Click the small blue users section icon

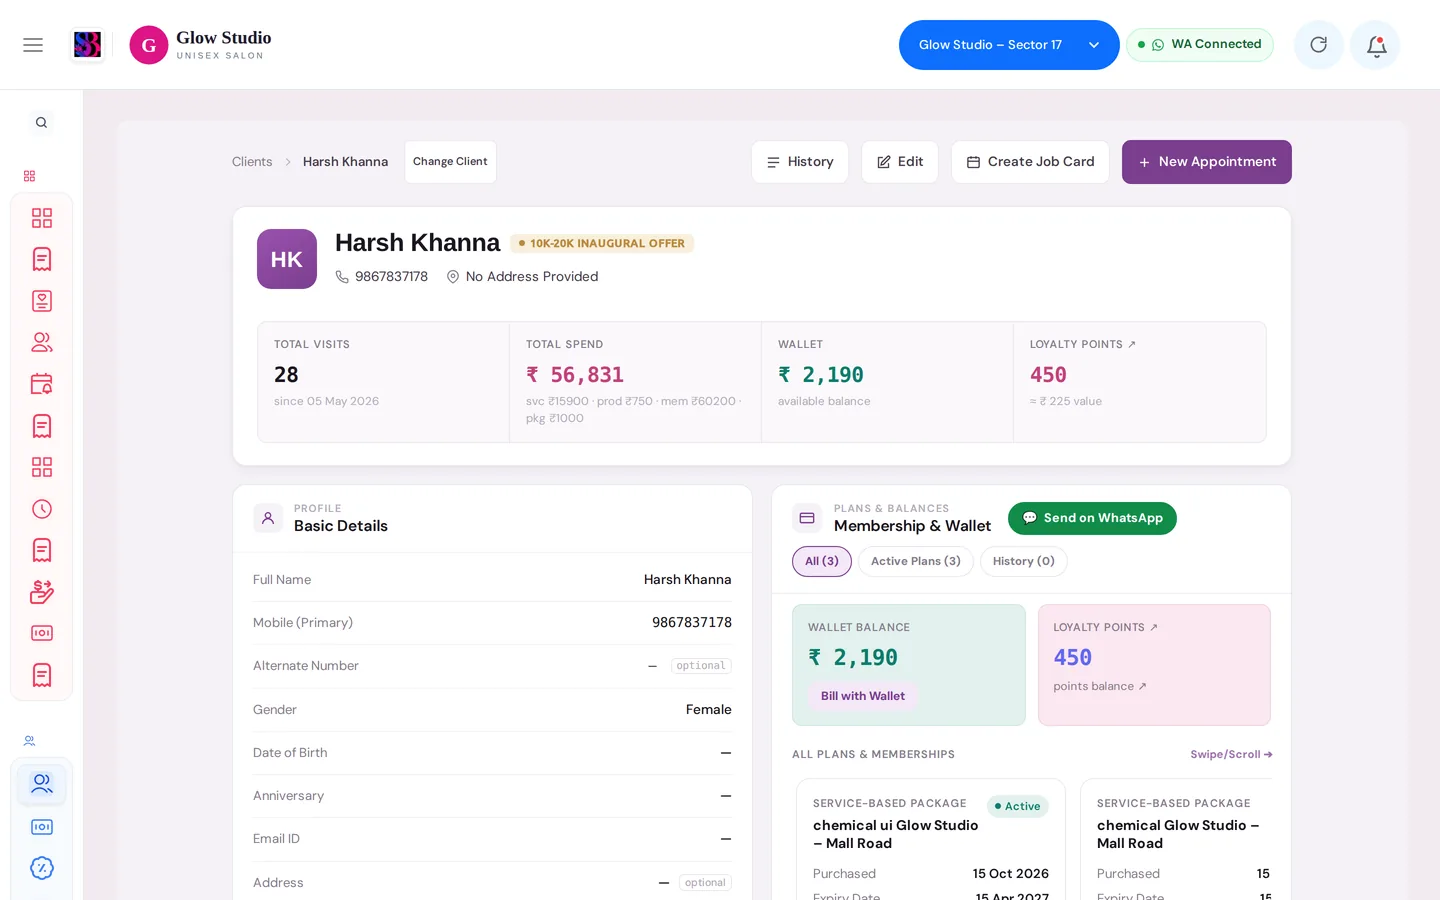point(30,741)
